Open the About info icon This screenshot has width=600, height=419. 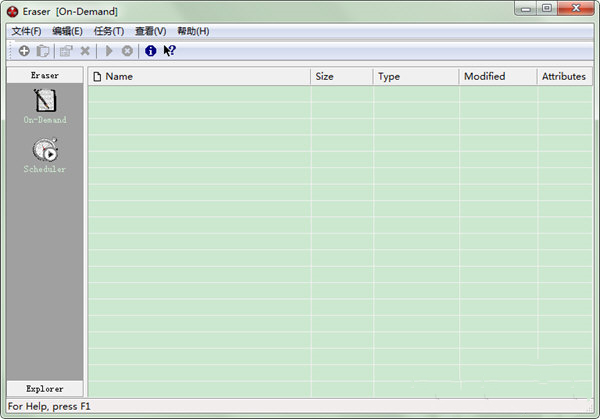point(150,50)
